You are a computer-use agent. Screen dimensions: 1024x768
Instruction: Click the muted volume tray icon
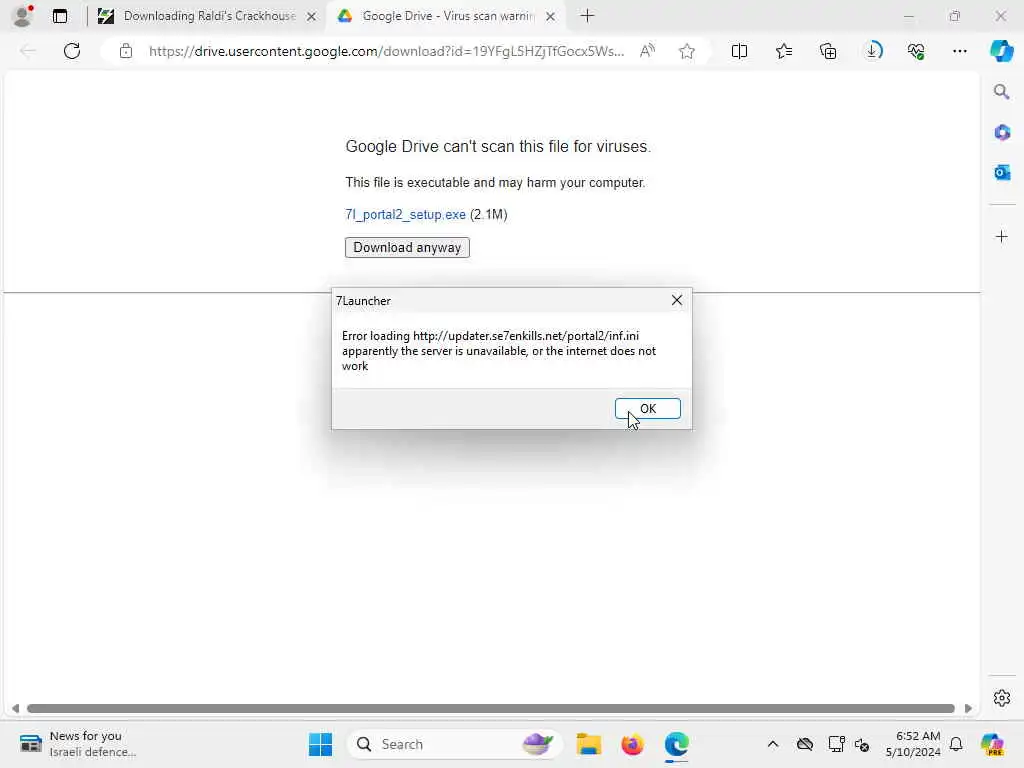tap(862, 744)
